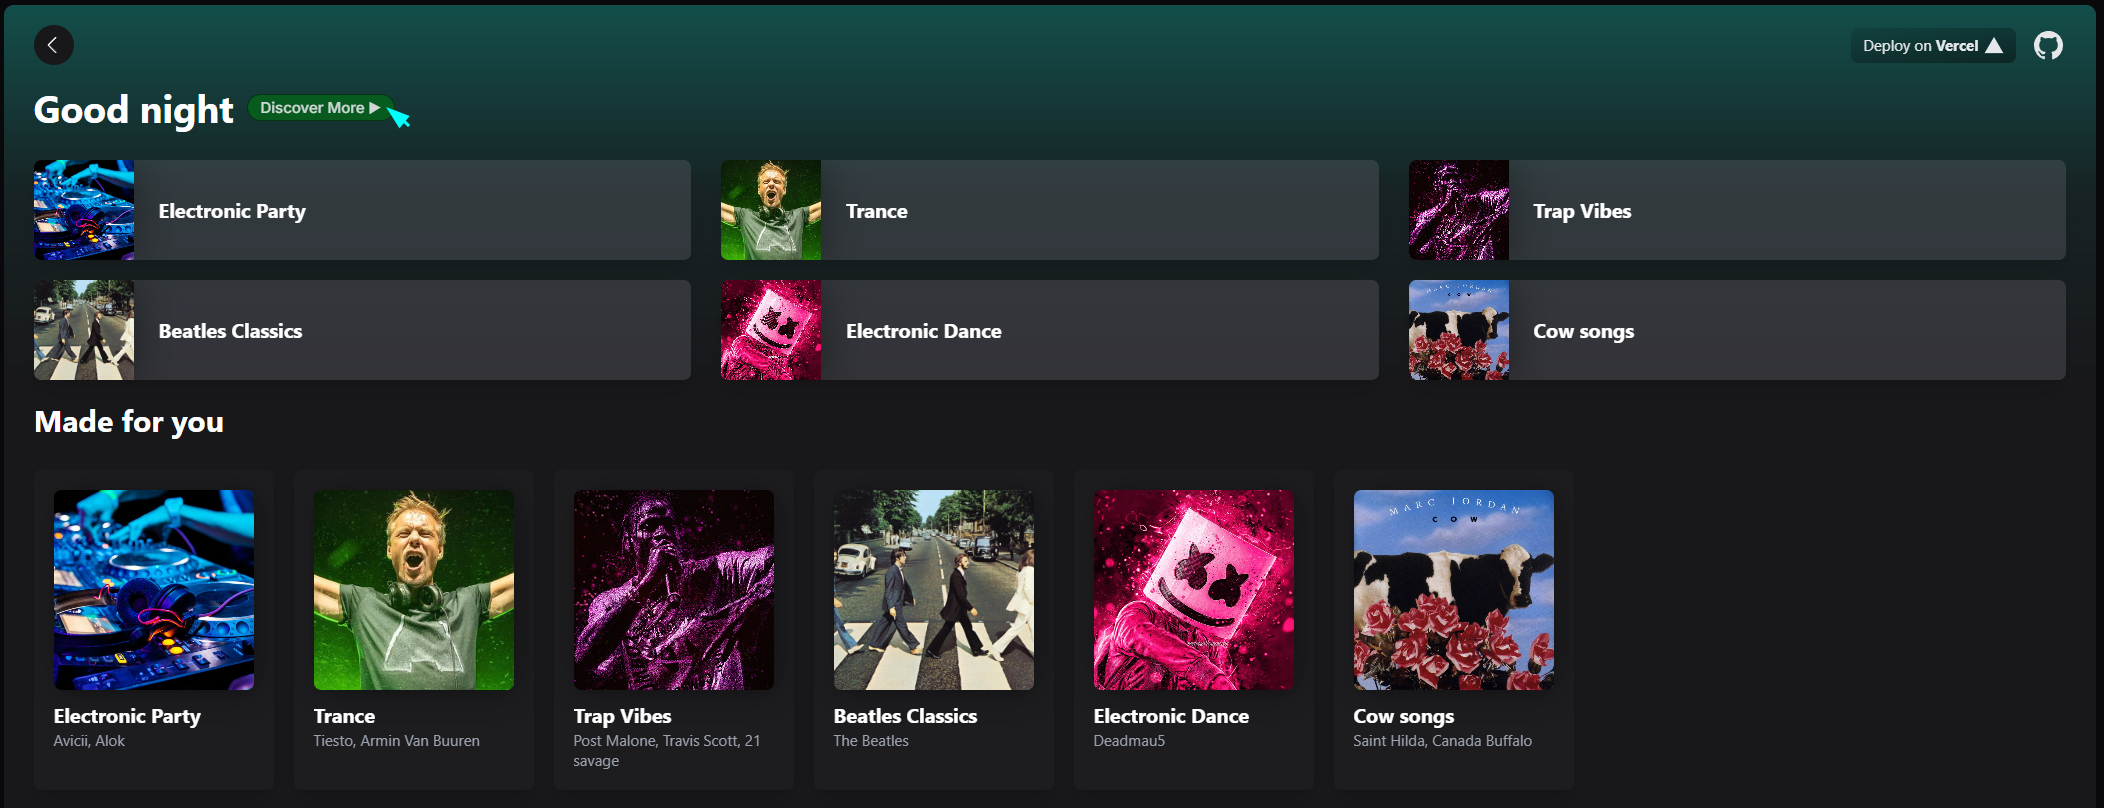The image size is (2104, 808).
Task: Click the Cow songs card title
Action: click(1403, 717)
